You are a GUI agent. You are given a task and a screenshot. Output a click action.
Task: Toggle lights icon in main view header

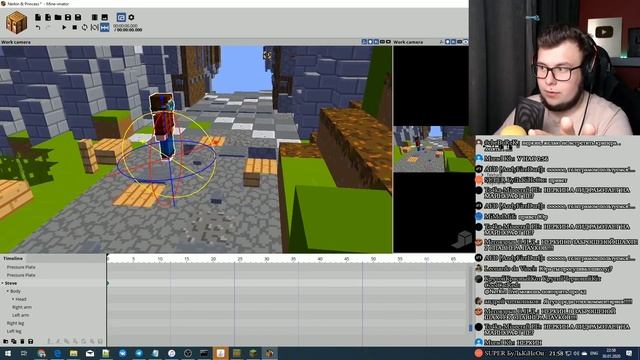click(x=370, y=42)
